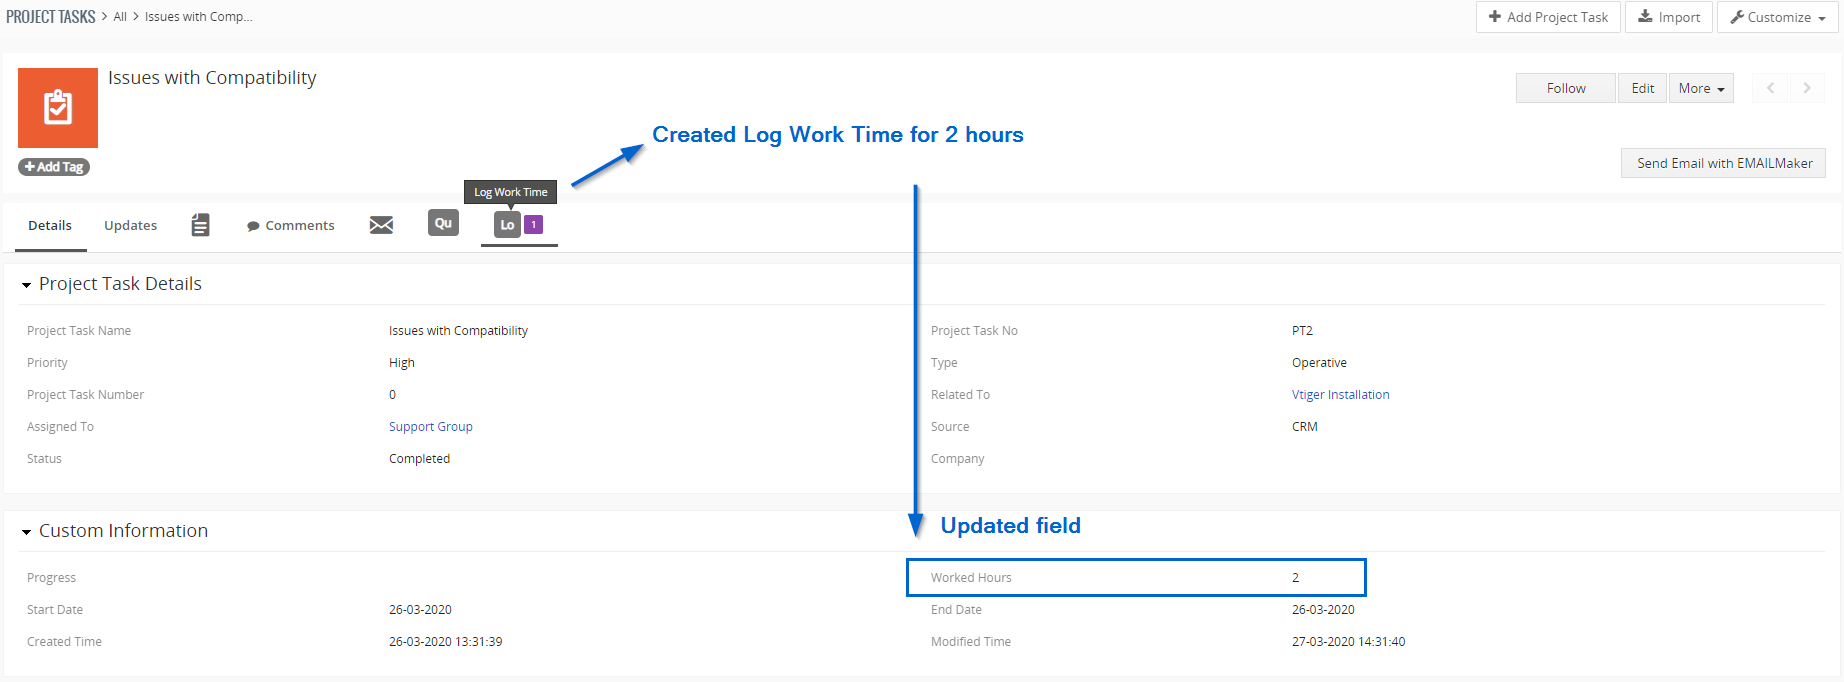Open the Log Work Time tab icon
1844x682 pixels.
click(x=507, y=225)
